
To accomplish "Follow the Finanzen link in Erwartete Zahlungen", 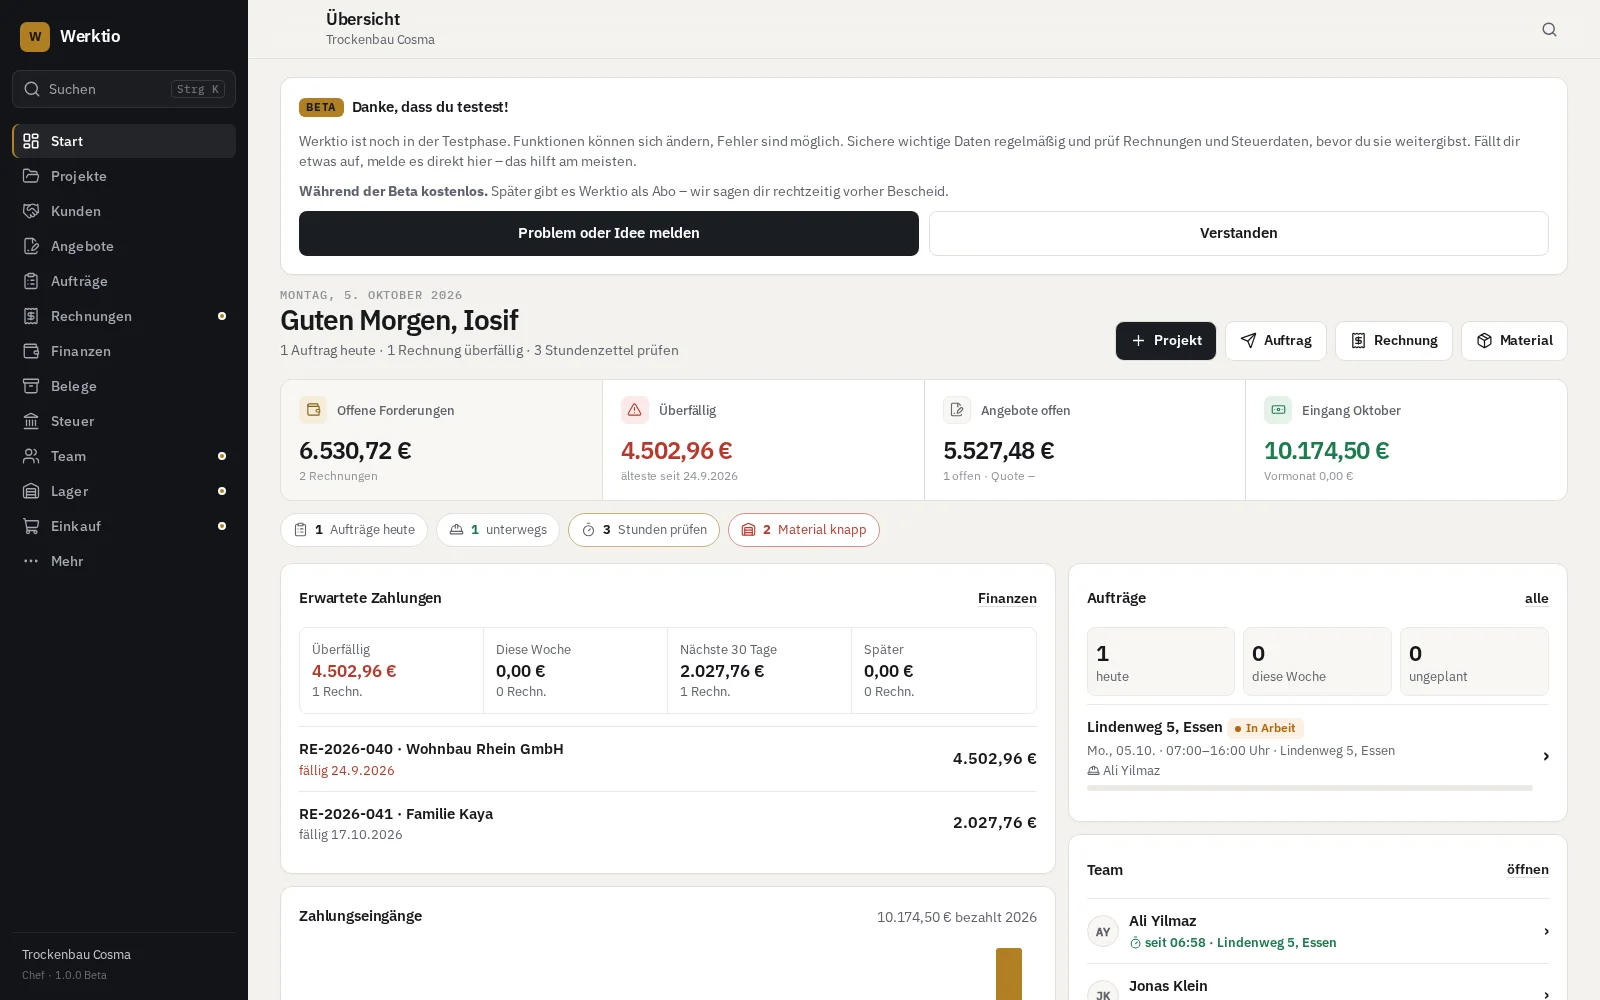I will (1007, 598).
